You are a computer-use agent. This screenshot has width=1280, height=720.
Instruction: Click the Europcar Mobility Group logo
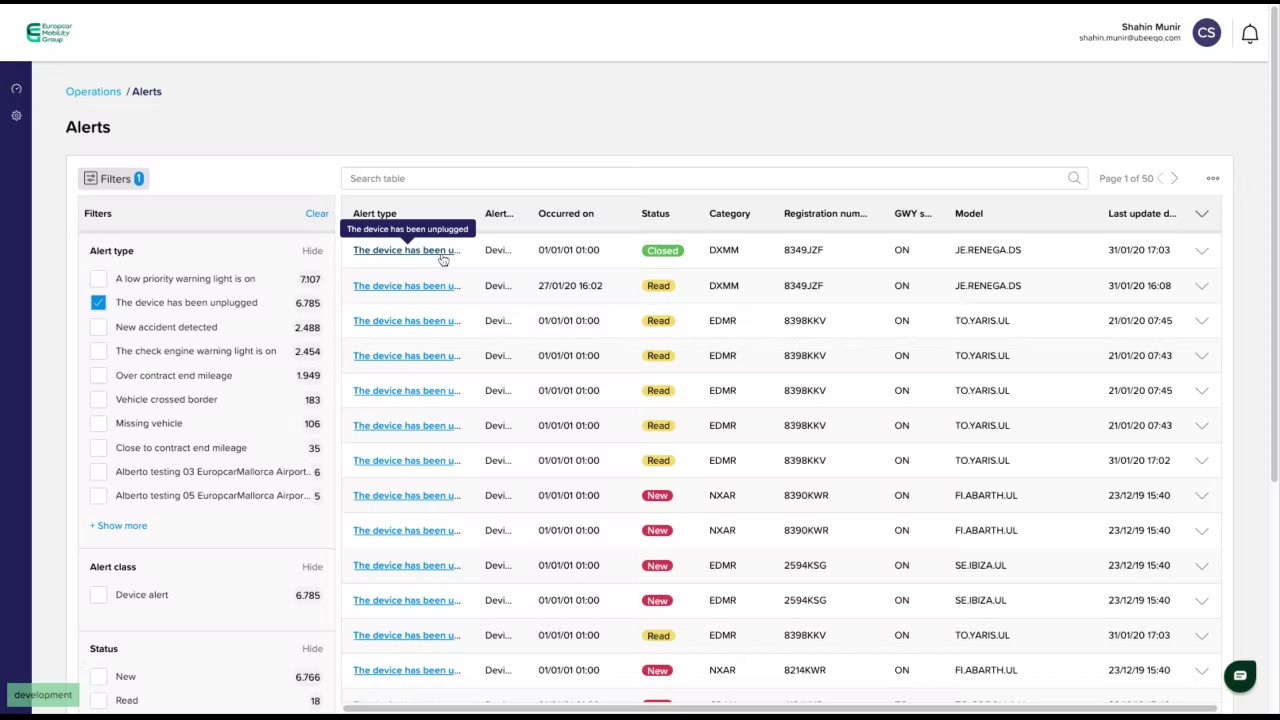coord(49,32)
